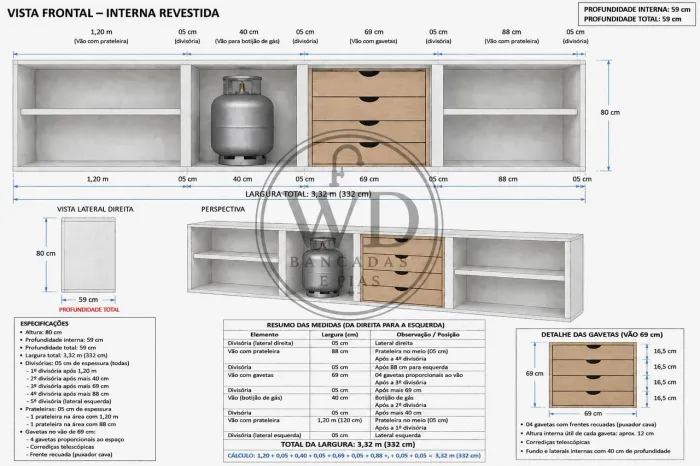Select the "1,20 m (120 cm)" table cell
Screen dimensions: 700x466
click(340, 420)
